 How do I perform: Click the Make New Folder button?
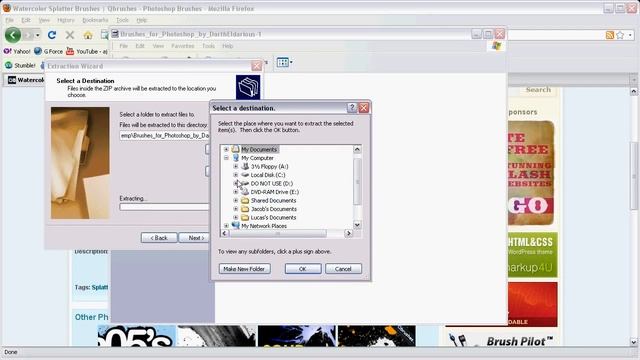(x=244, y=269)
